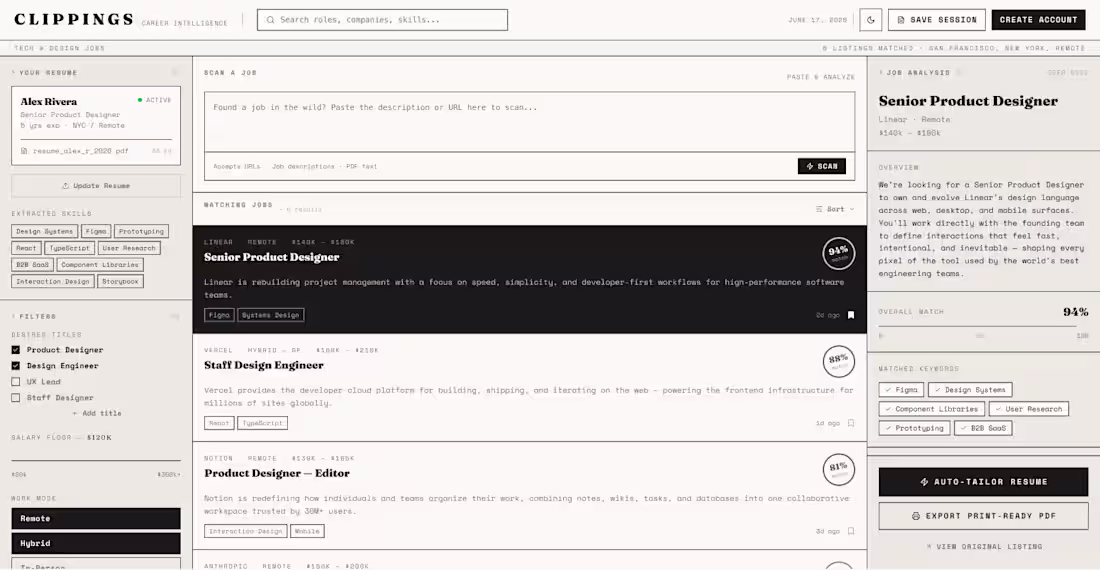Click the Tech & Design Jobs breadcrumb

point(59,48)
